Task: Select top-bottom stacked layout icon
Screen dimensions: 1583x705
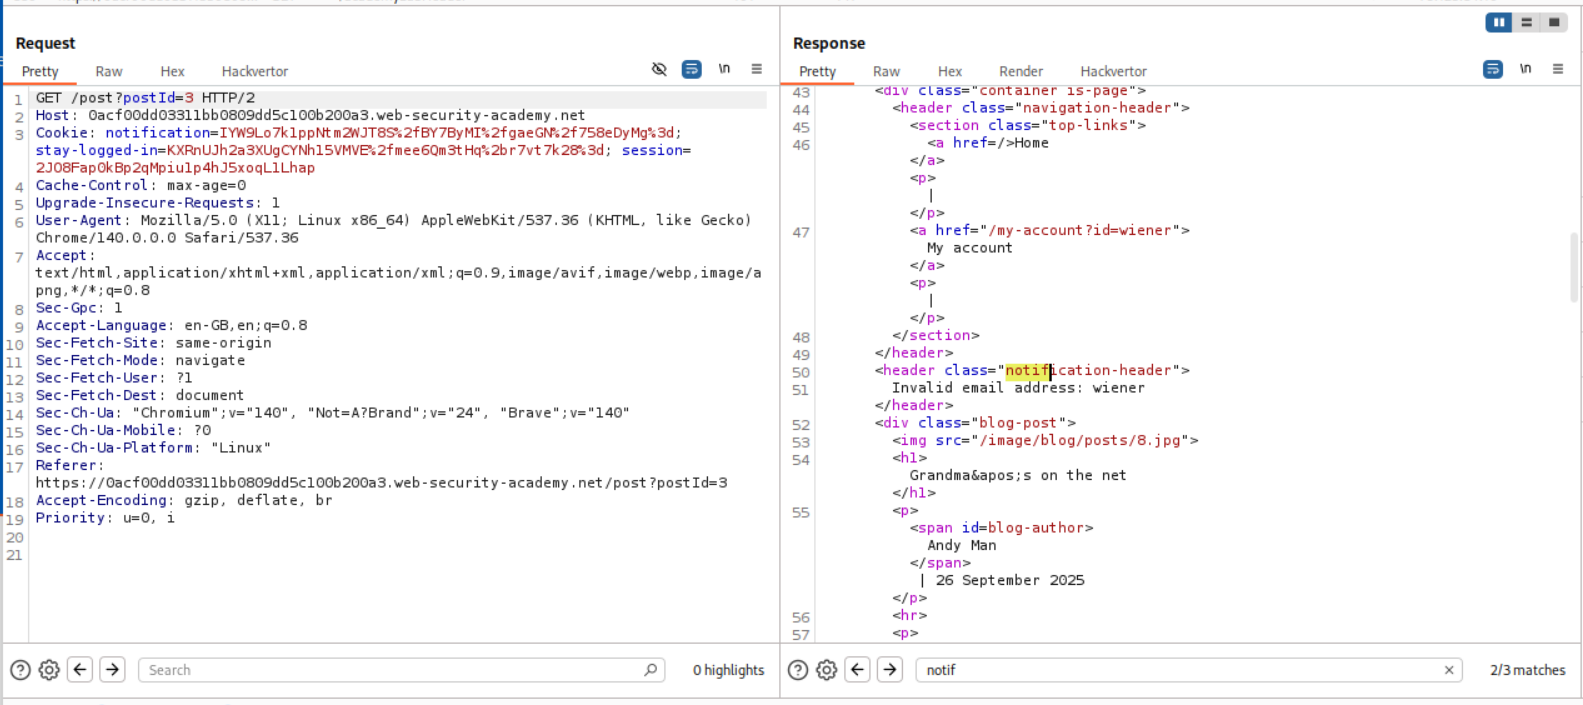Action: (x=1526, y=22)
